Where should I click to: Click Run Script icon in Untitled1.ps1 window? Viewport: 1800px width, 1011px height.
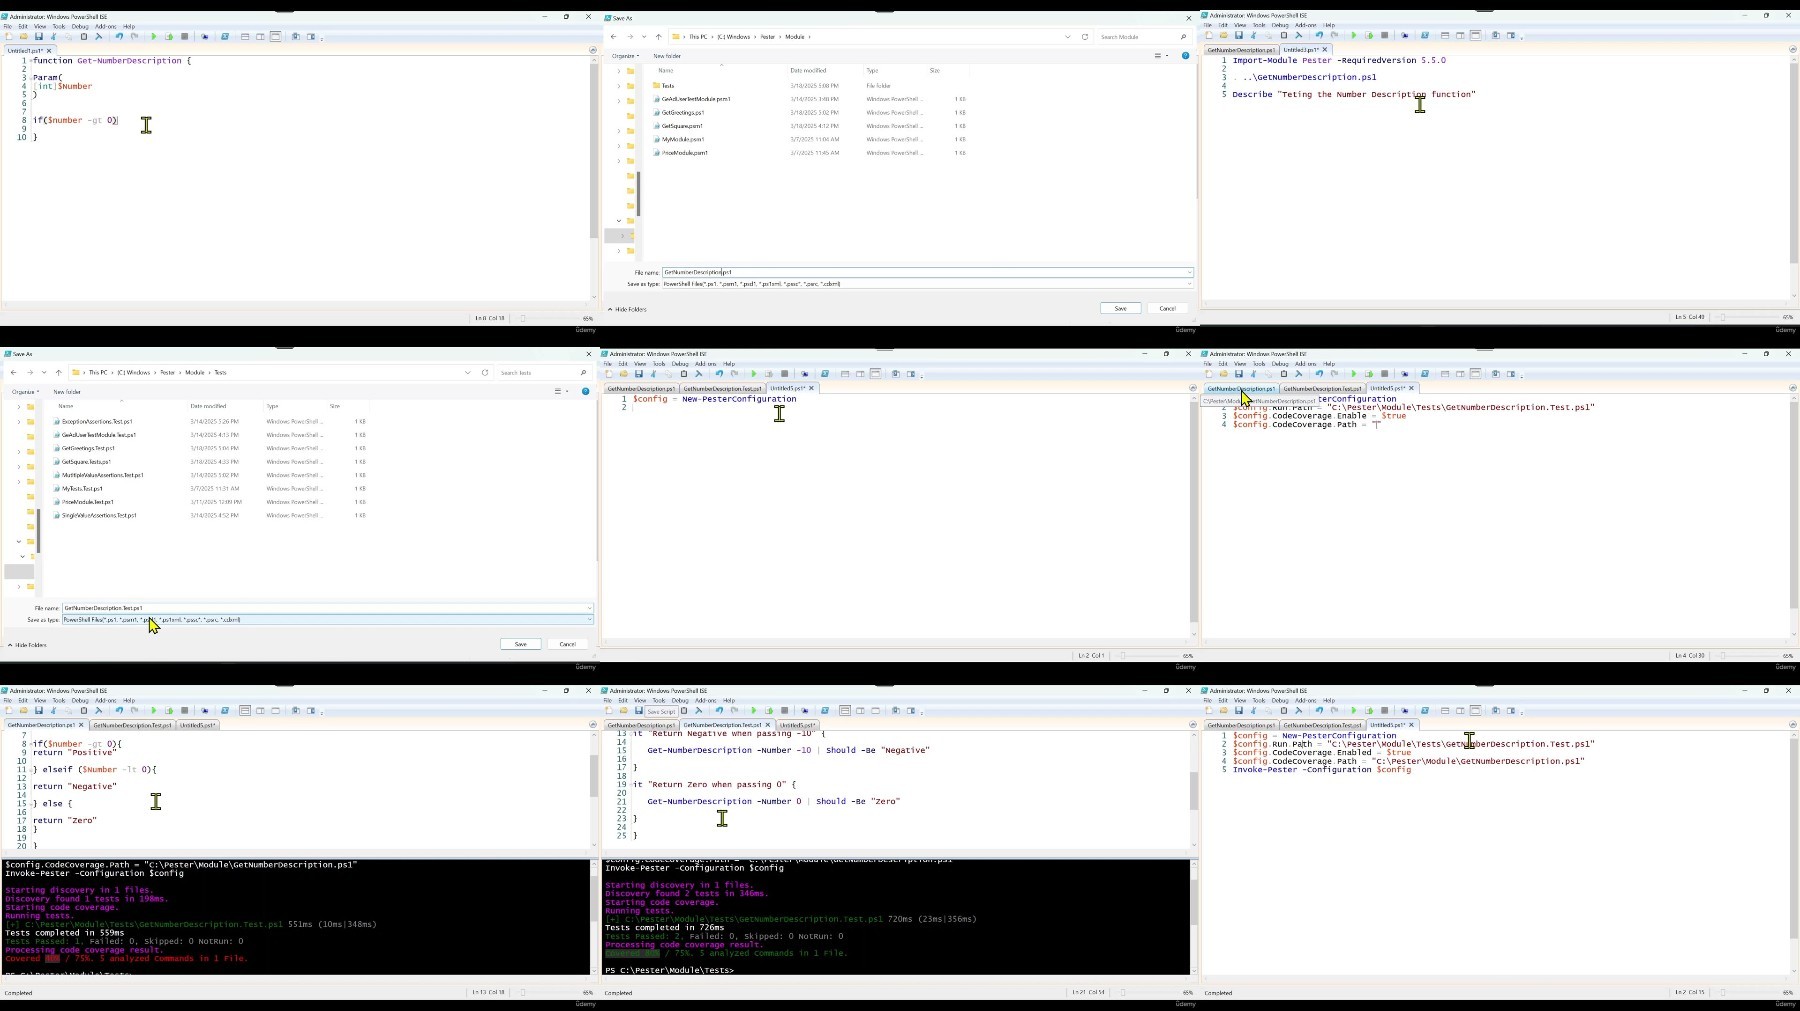[153, 37]
